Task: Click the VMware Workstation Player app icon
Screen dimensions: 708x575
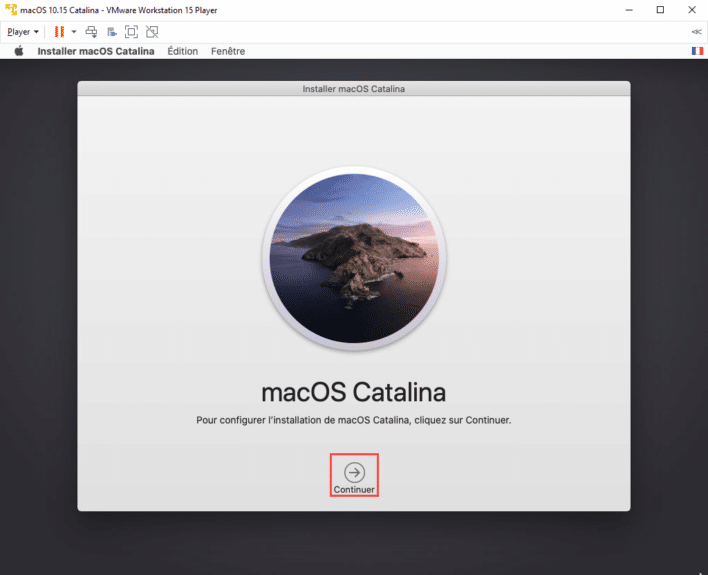Action: point(10,9)
